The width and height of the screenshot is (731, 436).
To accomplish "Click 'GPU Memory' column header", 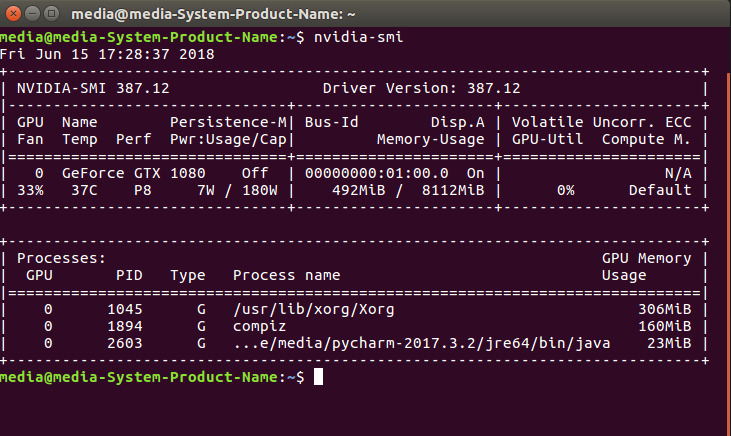I will tap(646, 258).
